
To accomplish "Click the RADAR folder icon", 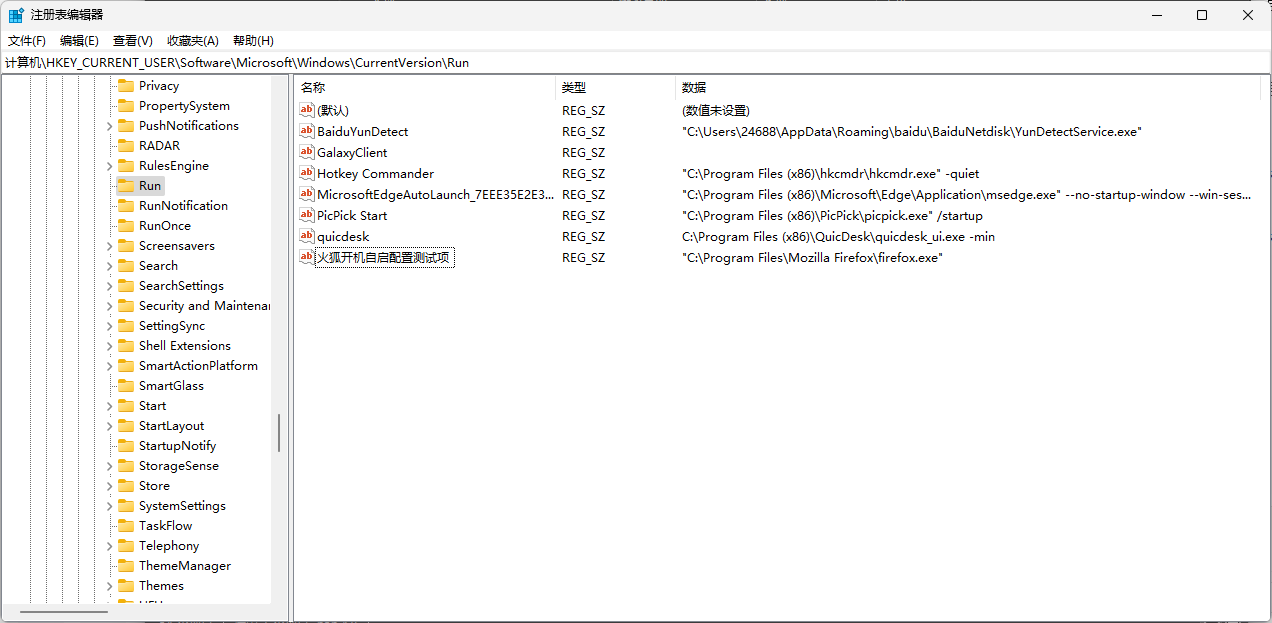I will click(x=125, y=145).
